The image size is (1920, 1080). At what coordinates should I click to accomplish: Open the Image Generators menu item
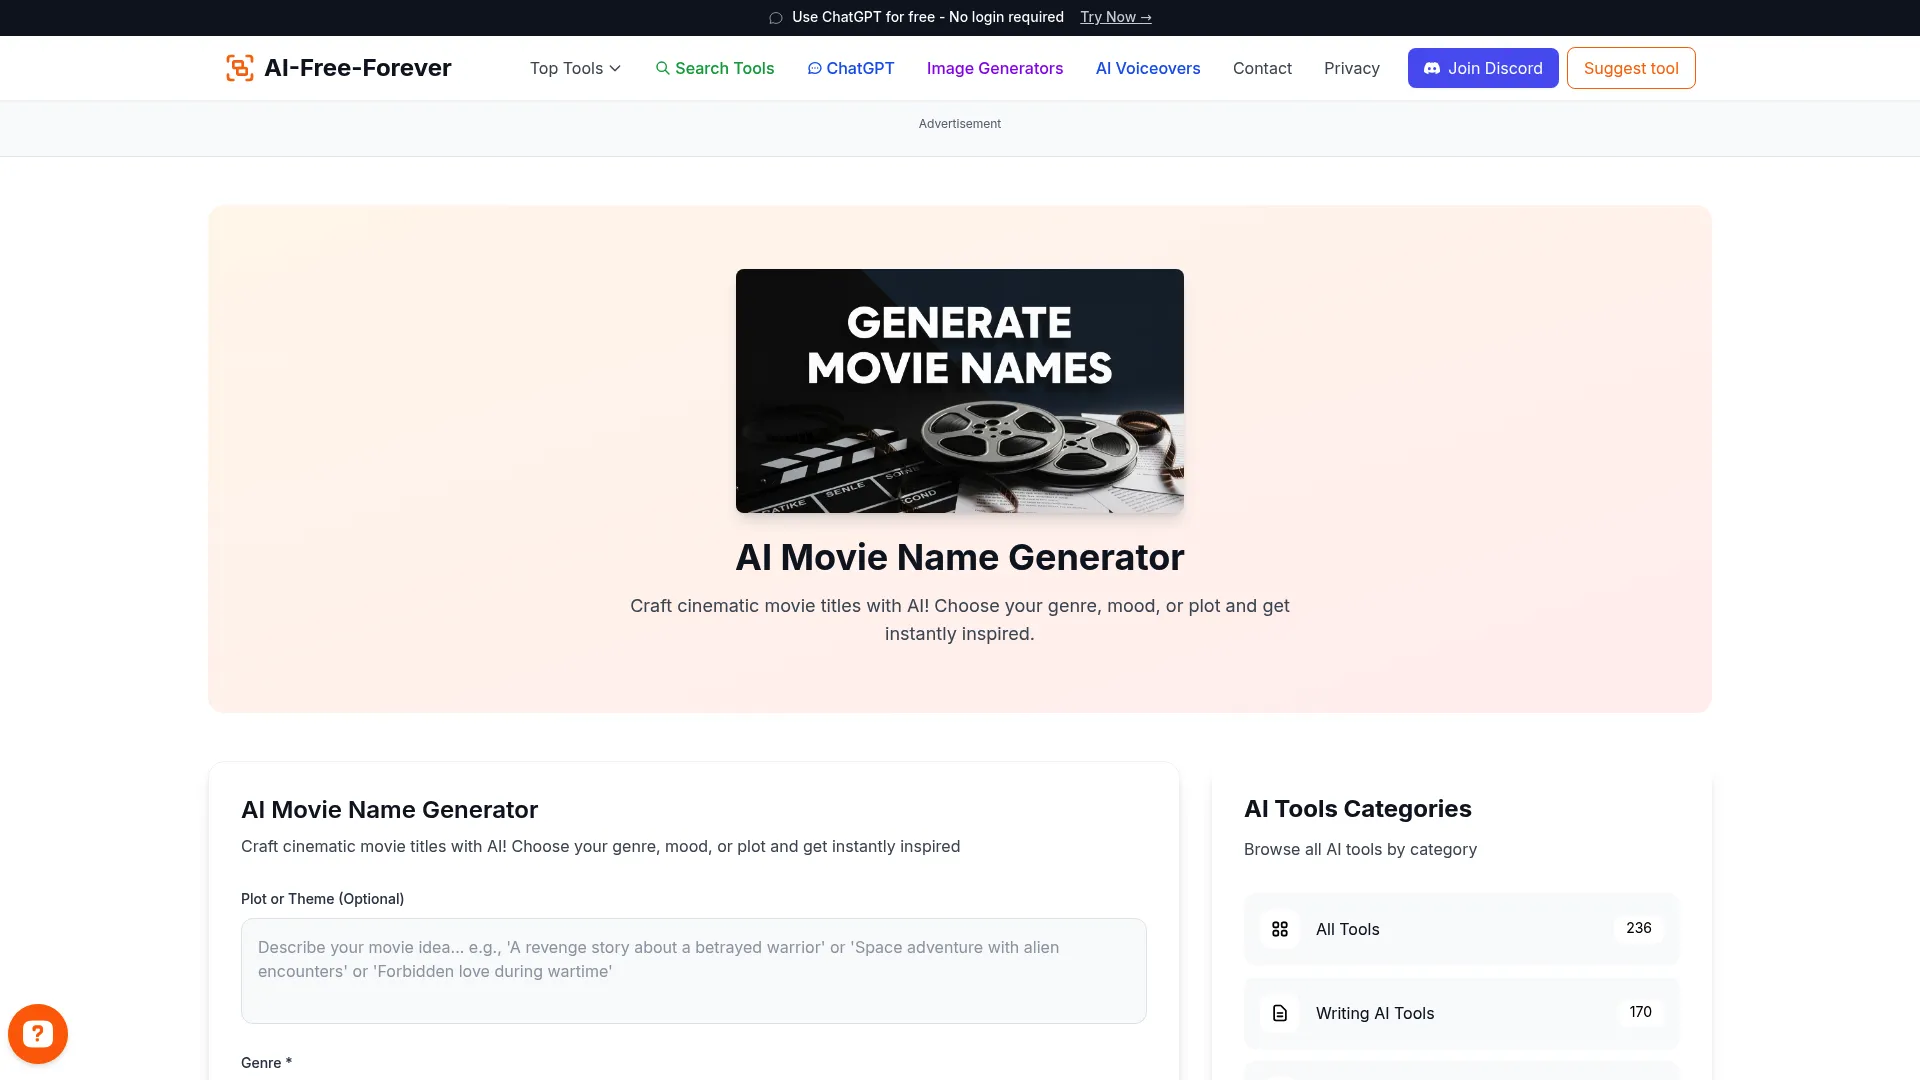994,68
